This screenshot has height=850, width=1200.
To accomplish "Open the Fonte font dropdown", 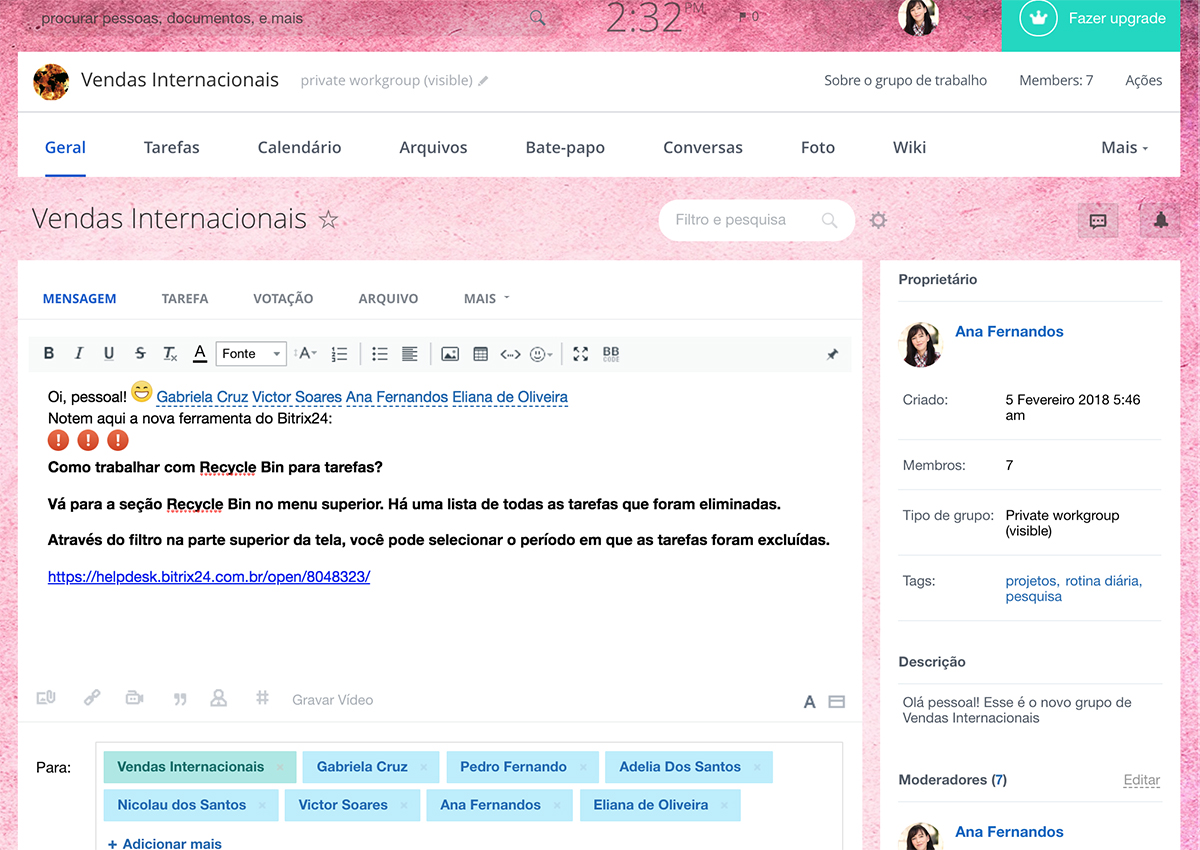I will (x=251, y=354).
